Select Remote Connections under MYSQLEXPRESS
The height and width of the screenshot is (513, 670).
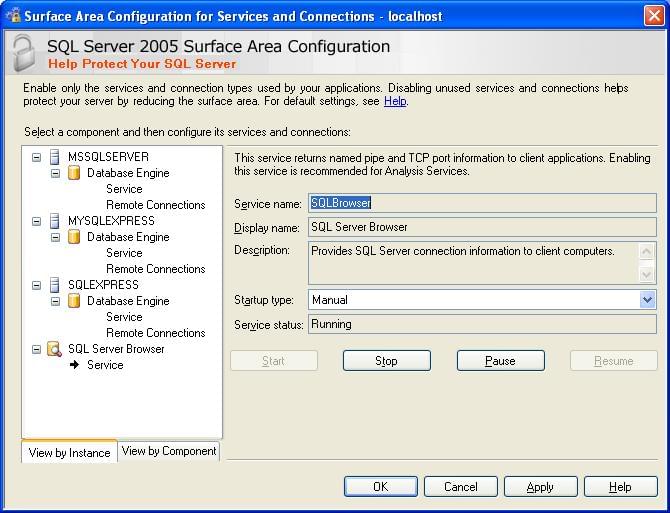[156, 269]
